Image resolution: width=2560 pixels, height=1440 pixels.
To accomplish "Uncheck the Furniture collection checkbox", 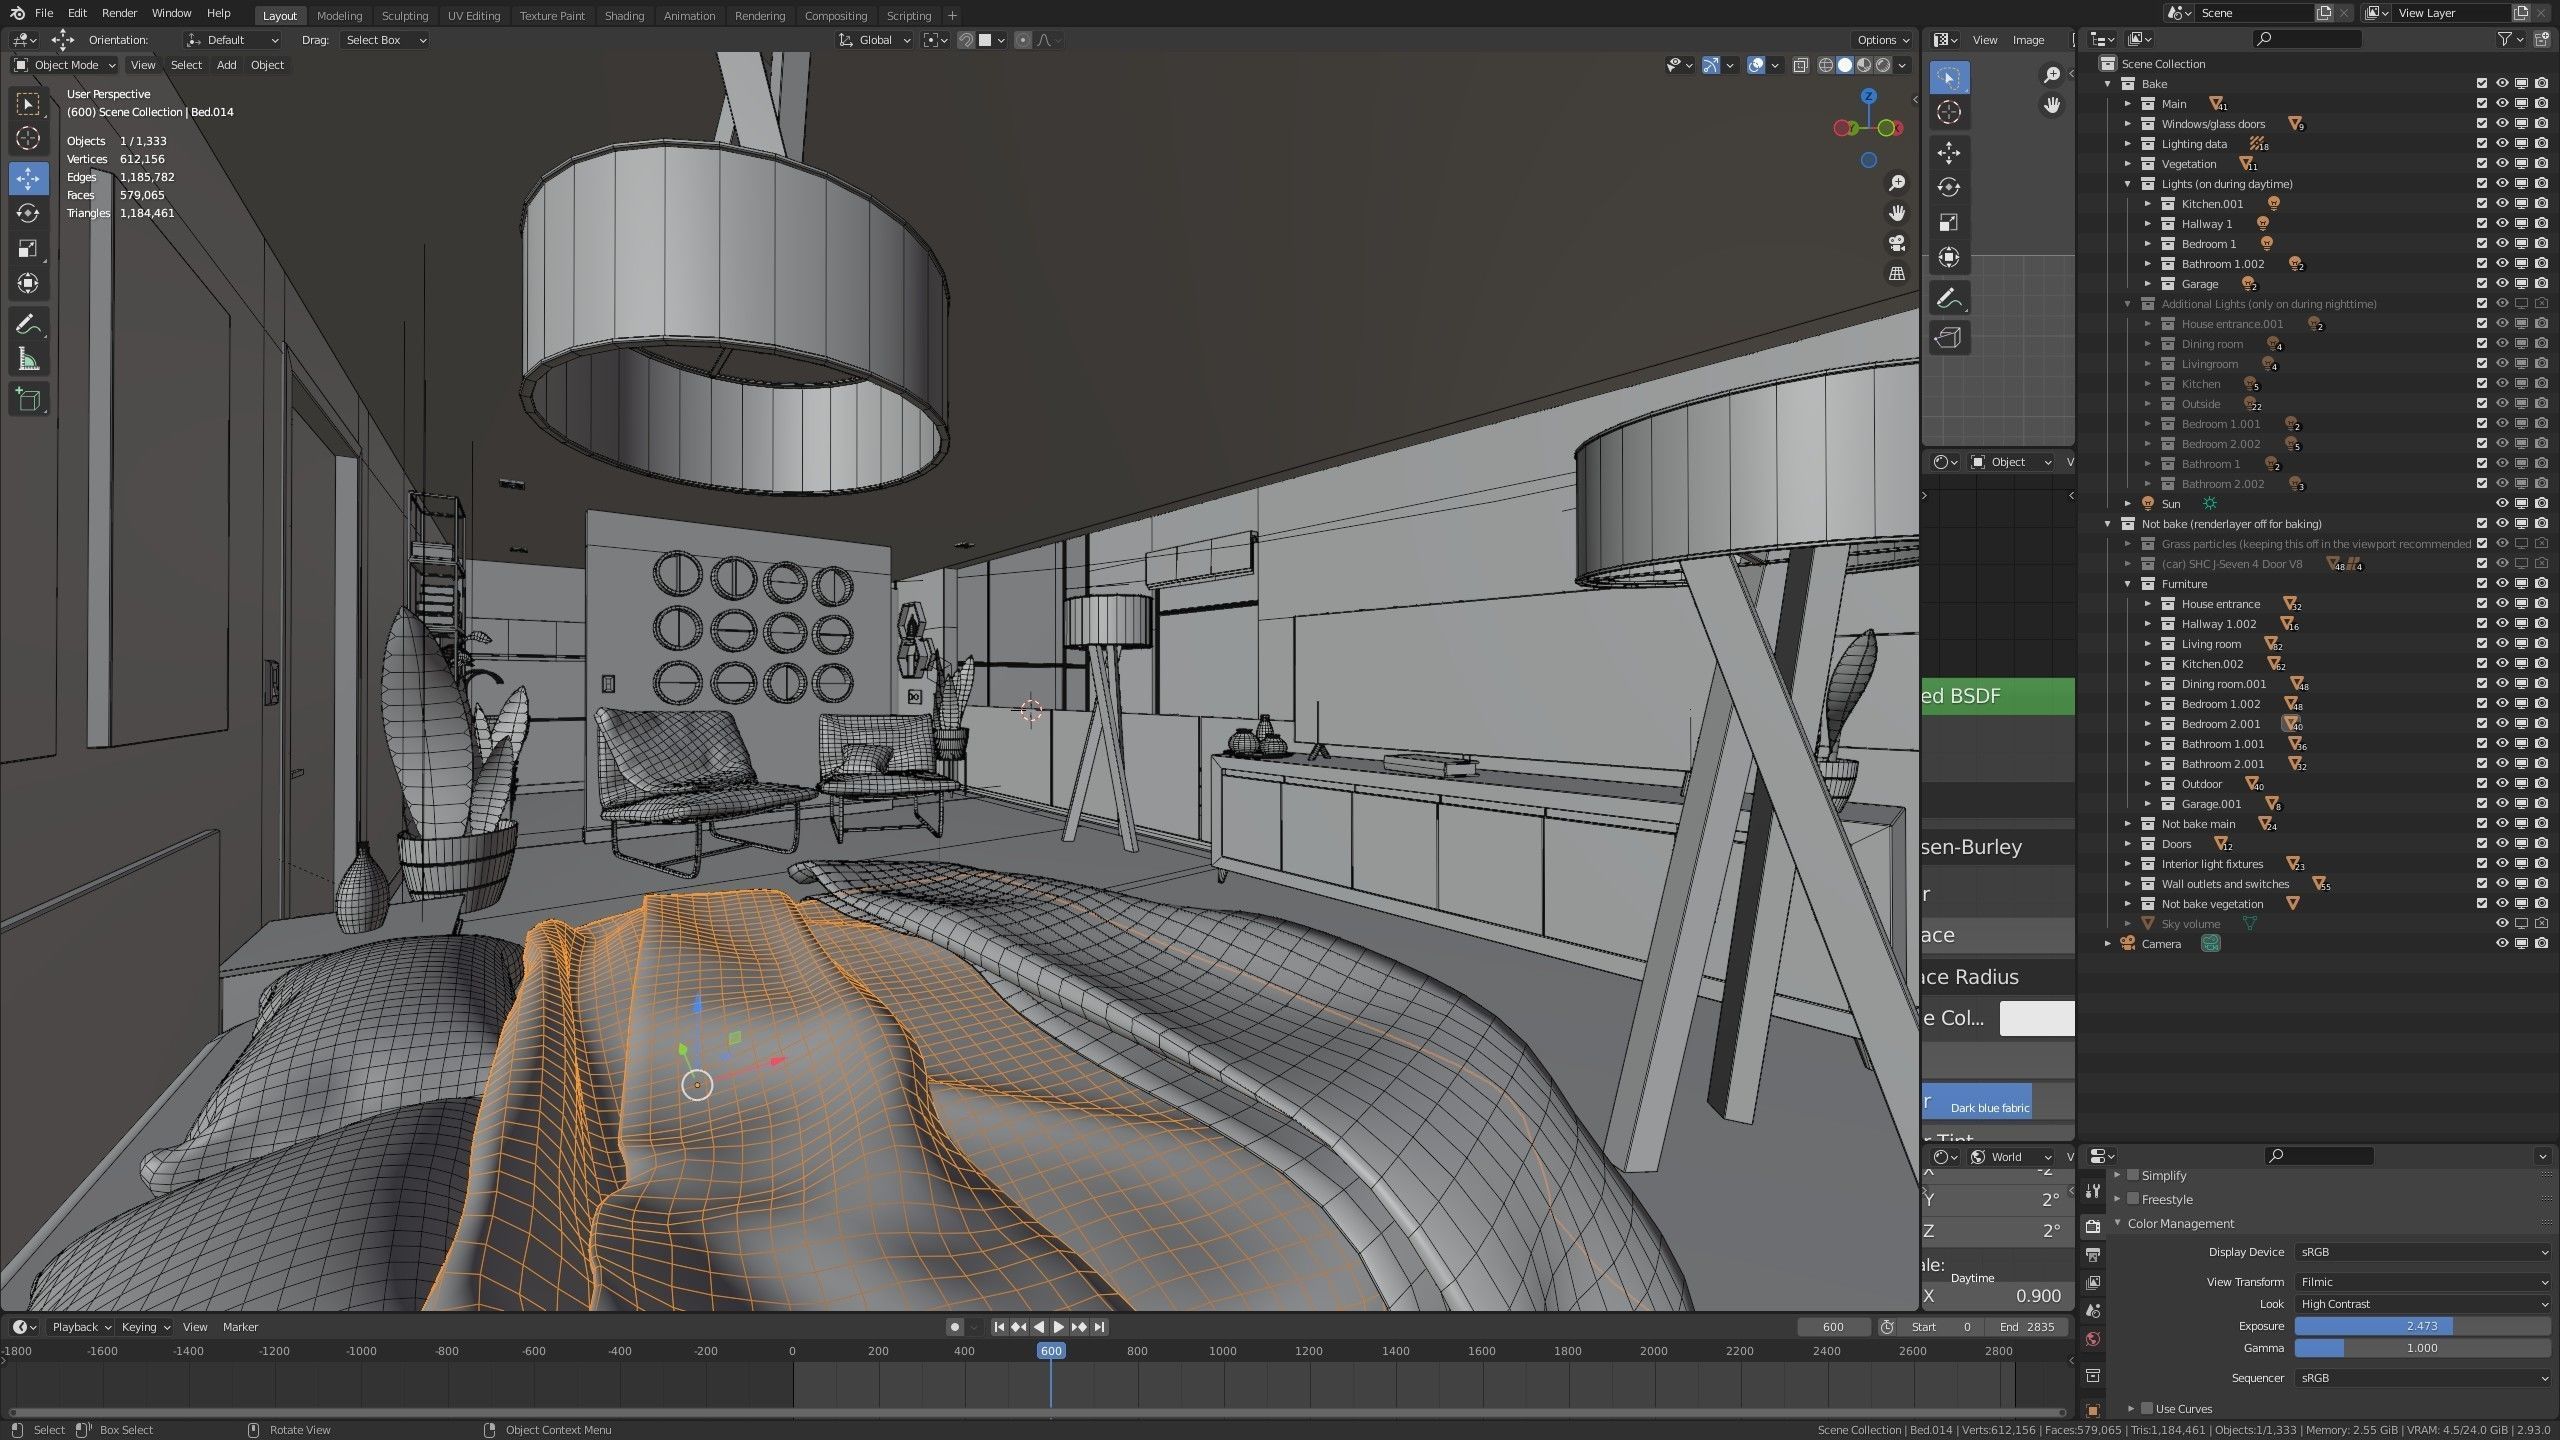I will tap(2482, 584).
